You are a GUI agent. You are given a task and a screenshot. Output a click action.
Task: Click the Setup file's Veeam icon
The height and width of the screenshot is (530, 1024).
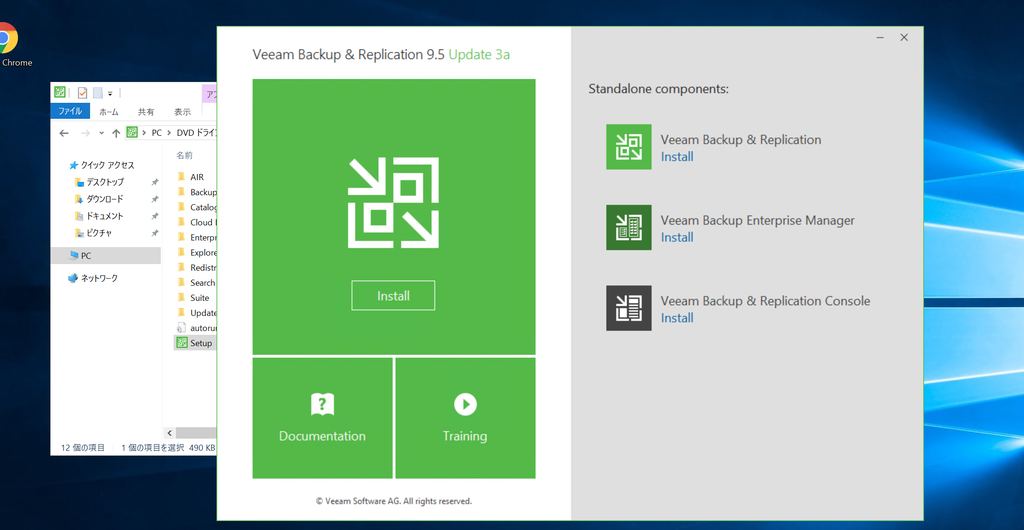[182, 343]
